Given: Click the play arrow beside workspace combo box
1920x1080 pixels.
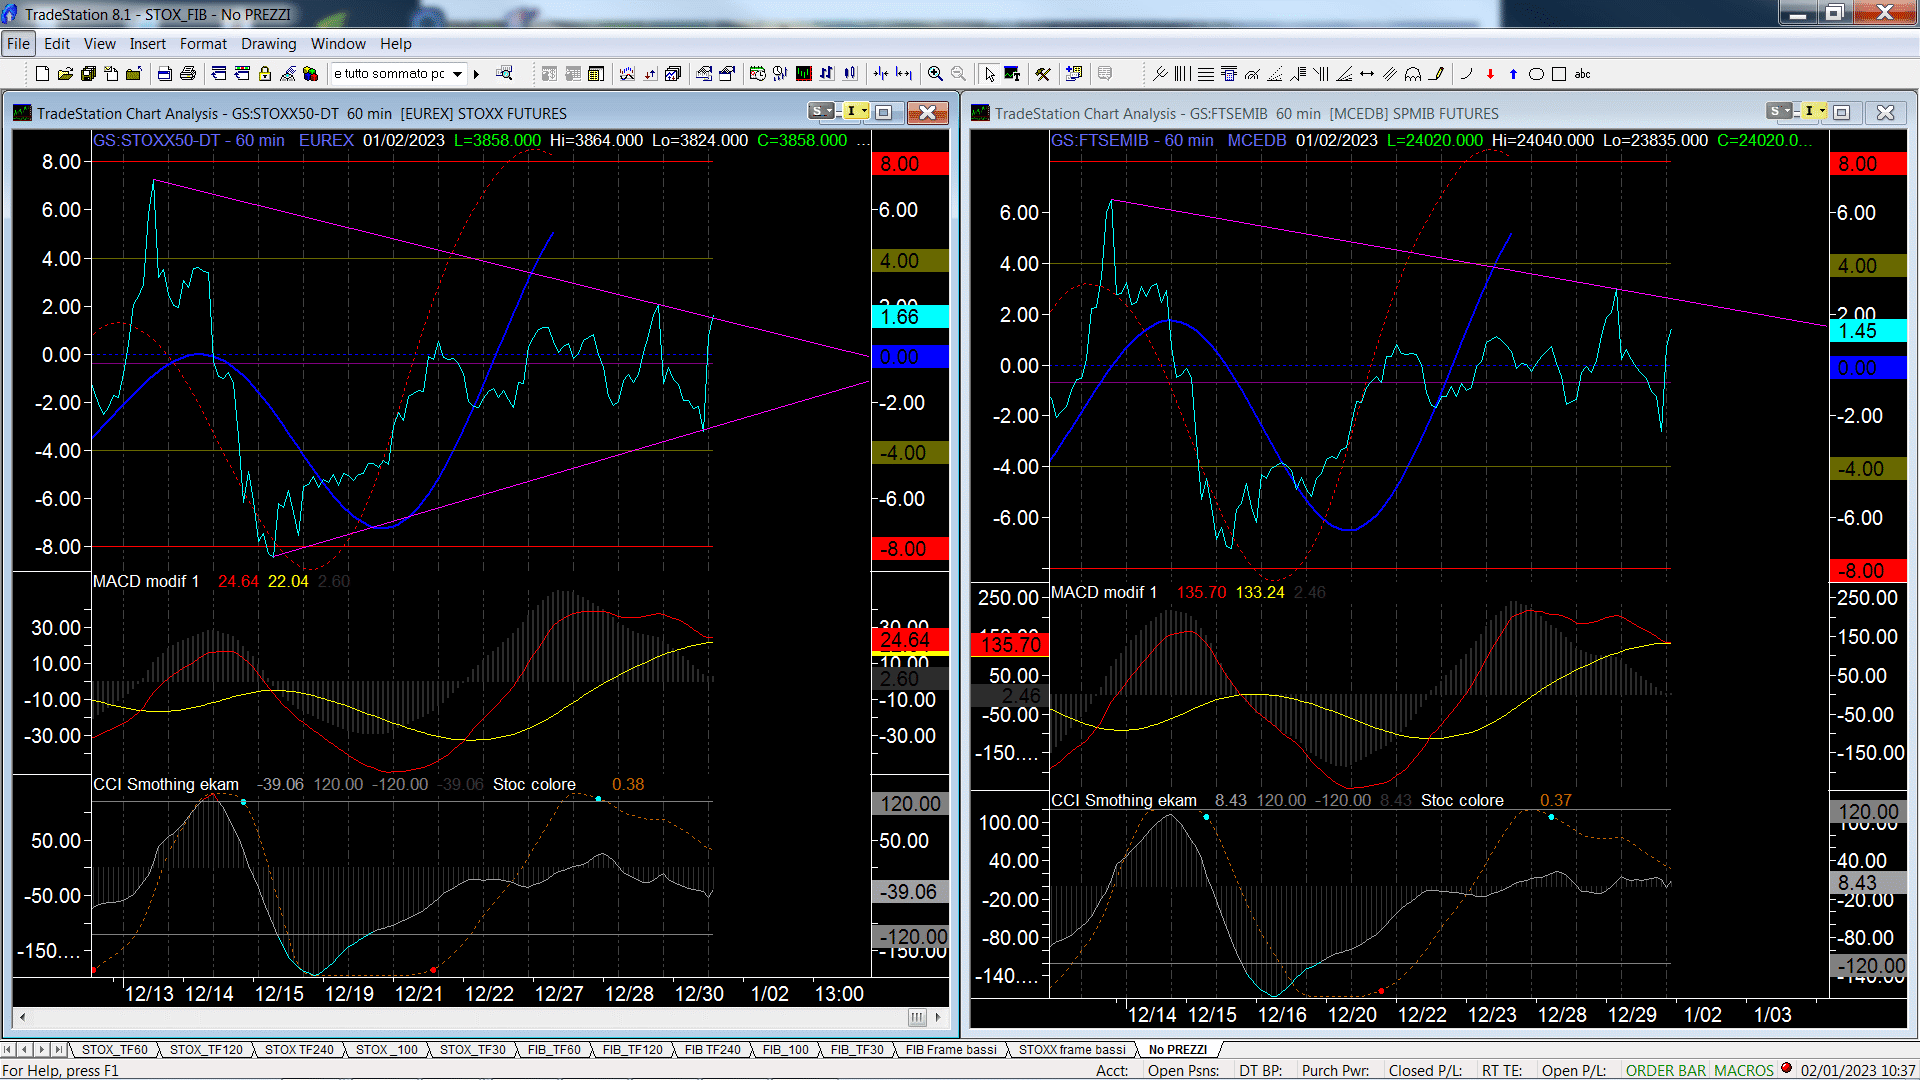Looking at the screenshot, I should (x=476, y=74).
